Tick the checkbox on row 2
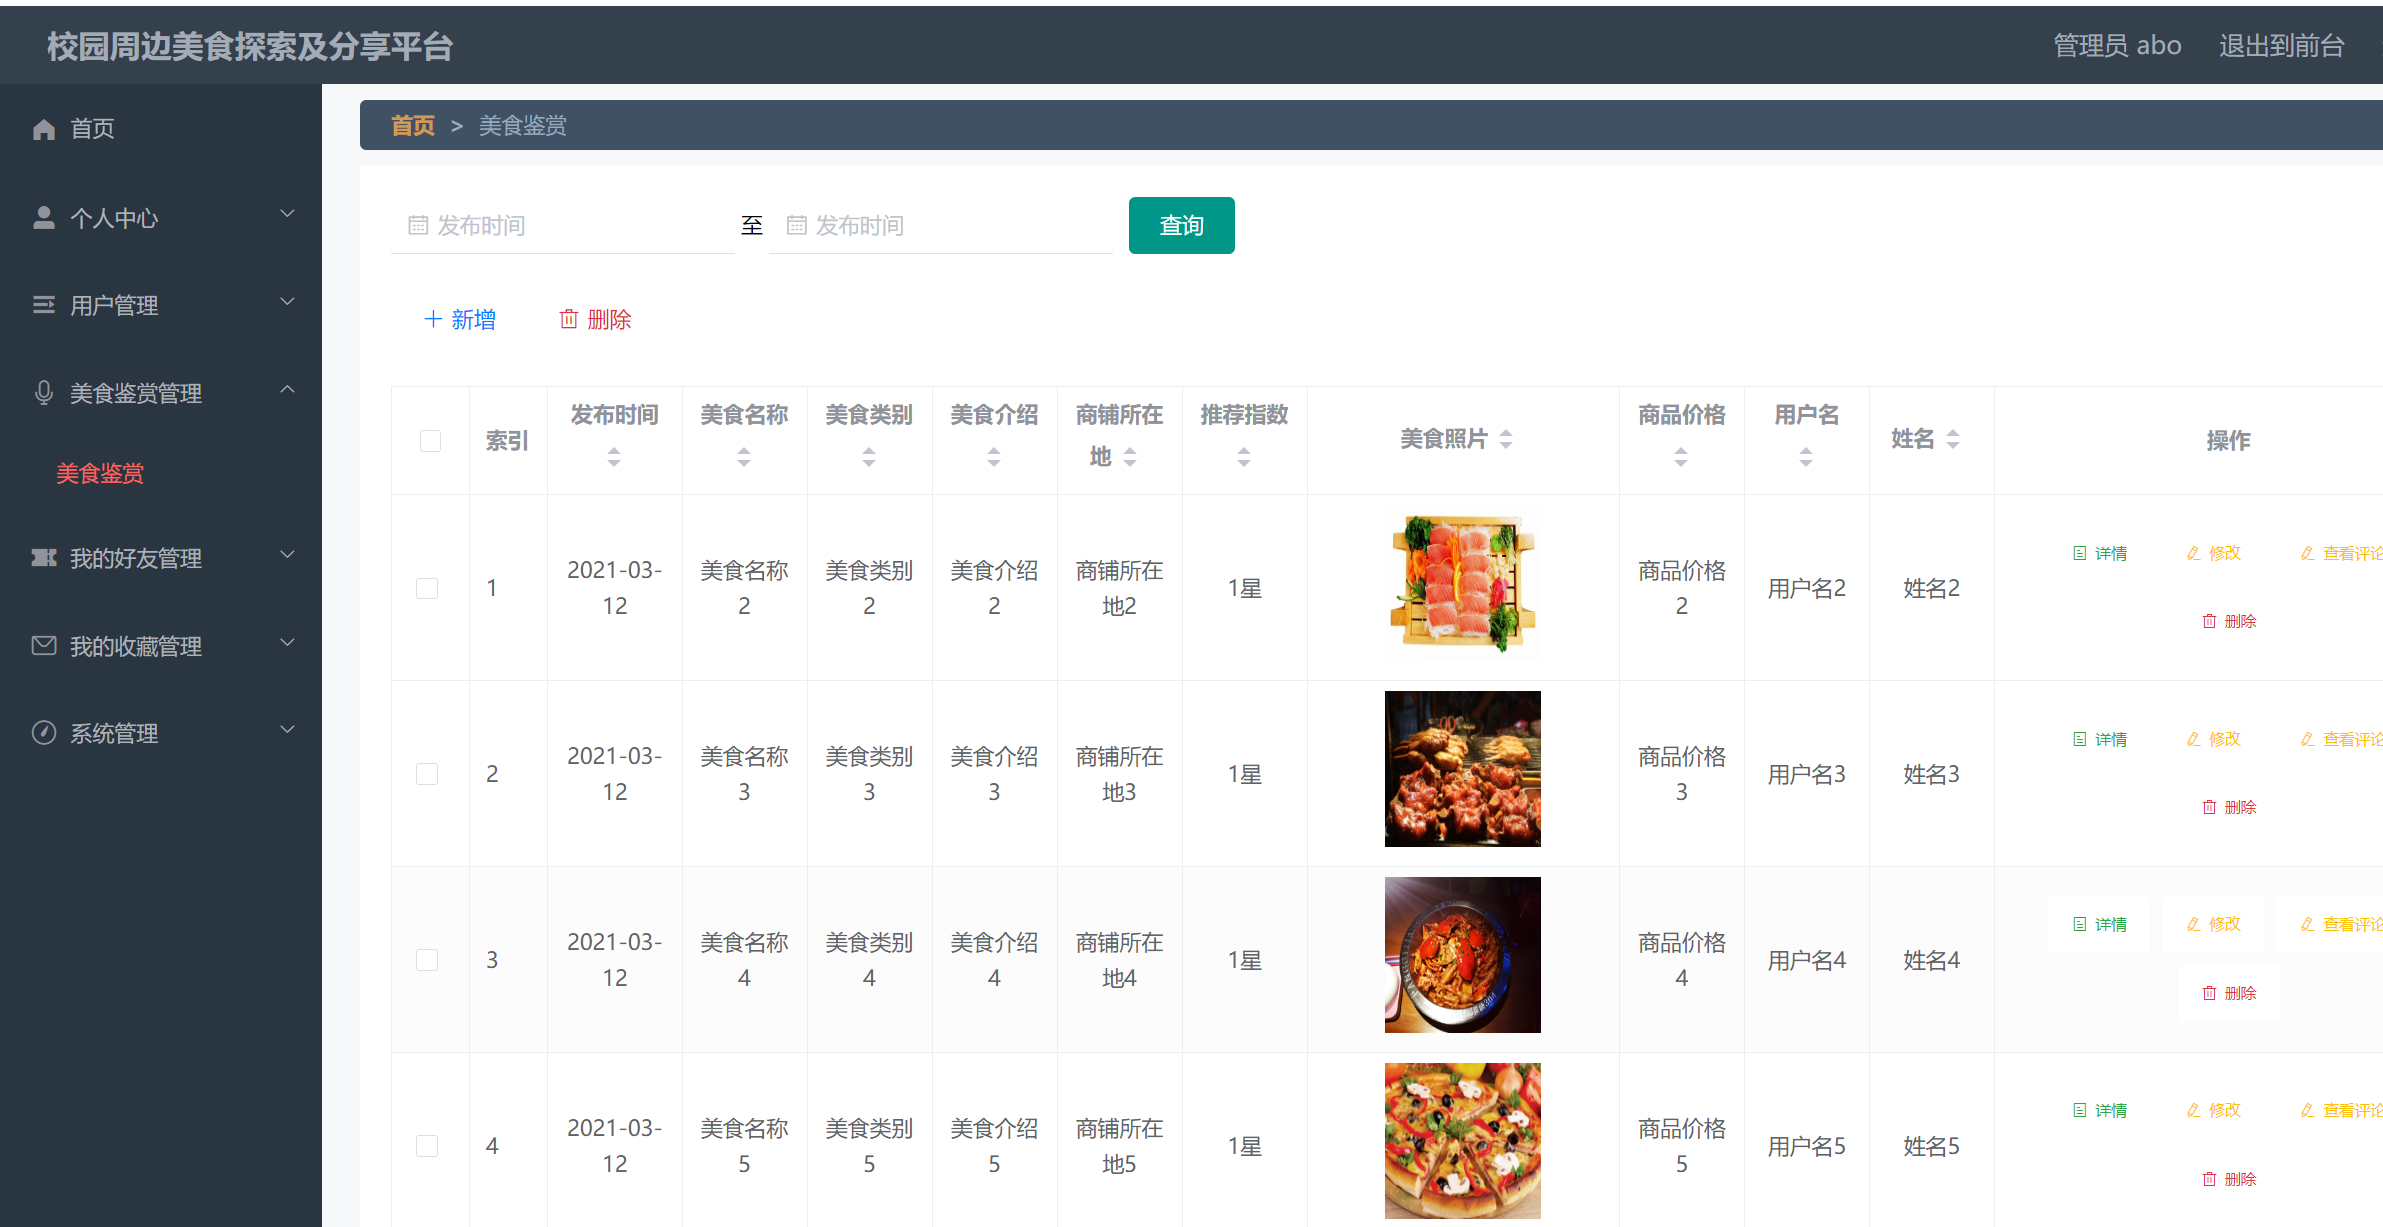Viewport: 2383px width, 1227px height. 427,773
